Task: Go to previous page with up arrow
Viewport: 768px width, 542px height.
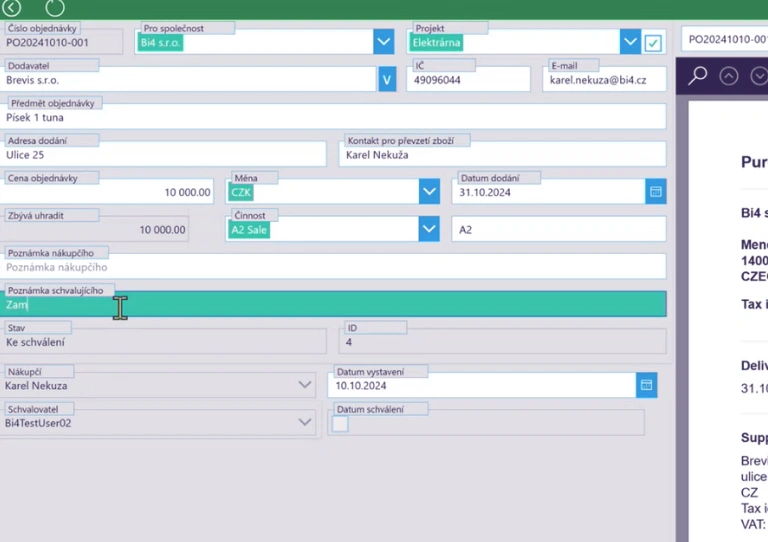Action: click(729, 76)
